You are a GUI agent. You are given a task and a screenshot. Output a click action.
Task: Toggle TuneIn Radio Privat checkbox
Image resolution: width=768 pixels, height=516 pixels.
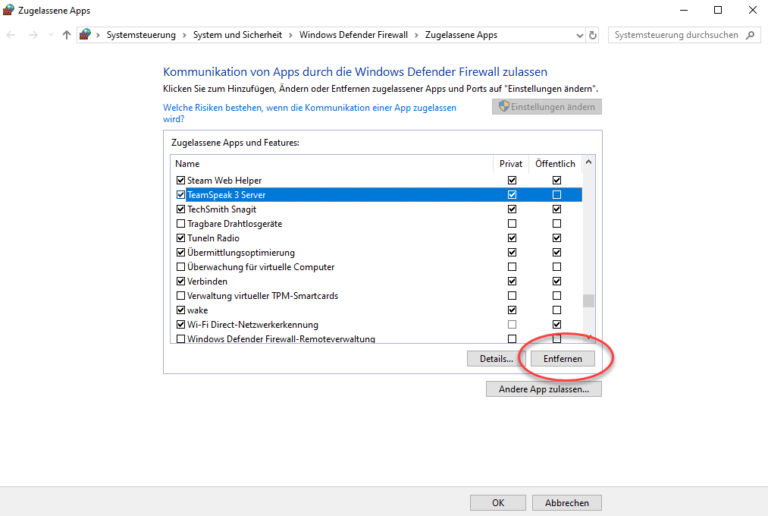512,238
